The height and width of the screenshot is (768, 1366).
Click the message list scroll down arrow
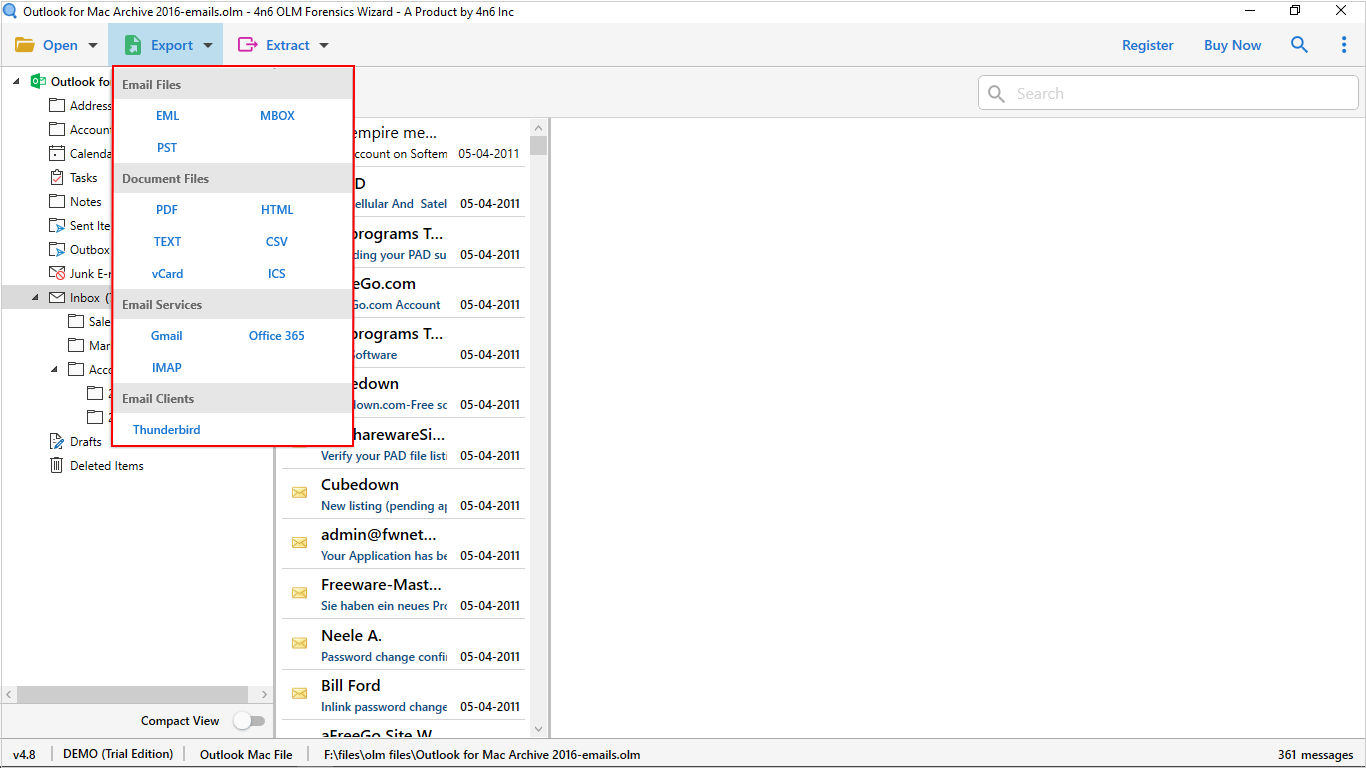click(539, 730)
